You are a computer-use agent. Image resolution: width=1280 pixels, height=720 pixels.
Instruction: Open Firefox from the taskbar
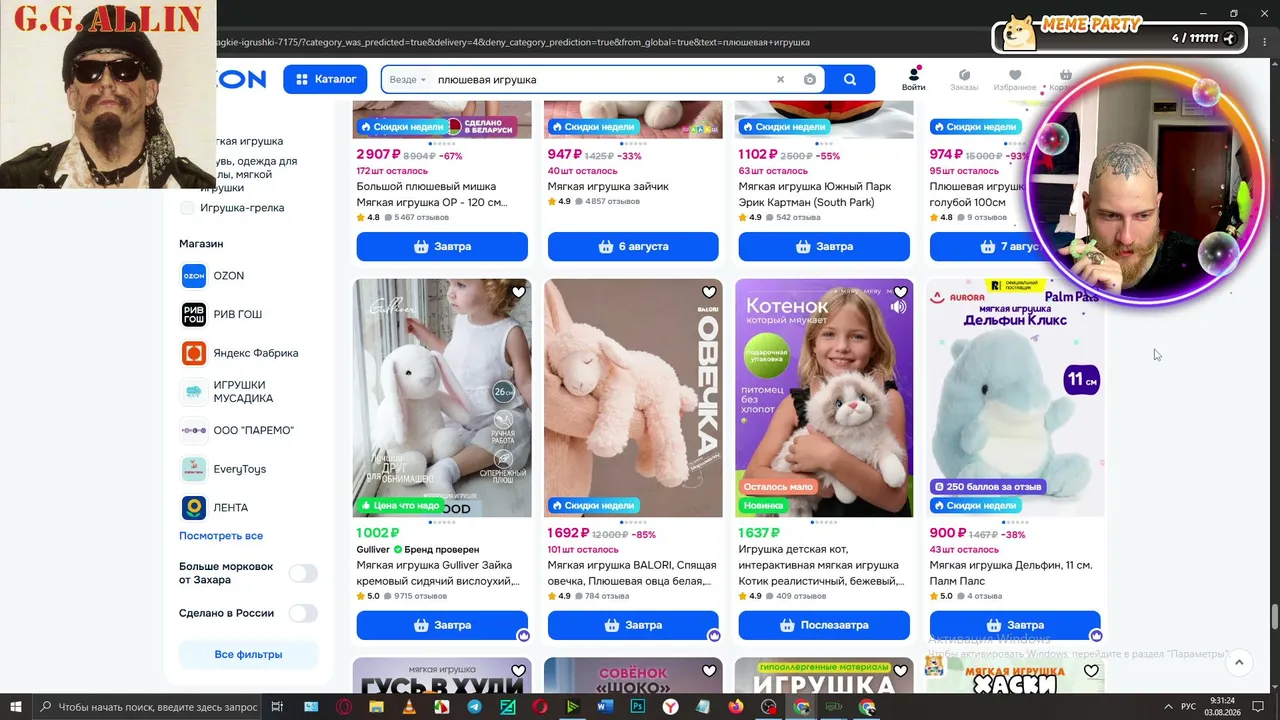click(736, 707)
